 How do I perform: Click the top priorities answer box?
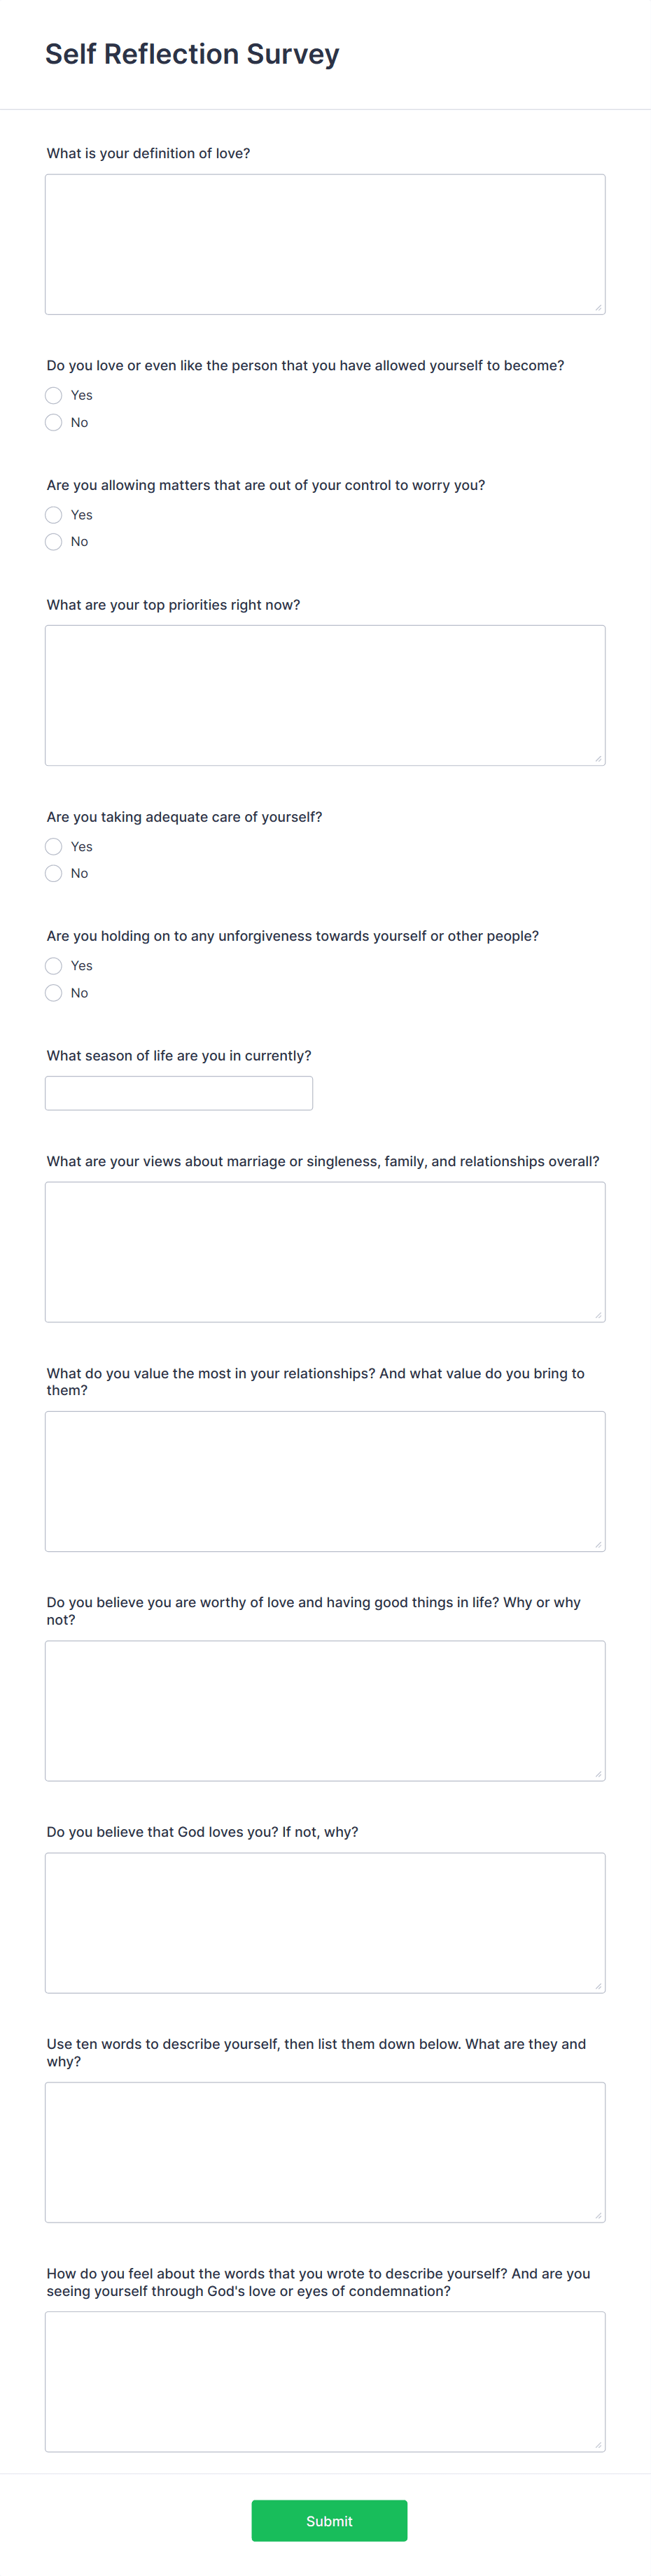coord(324,694)
